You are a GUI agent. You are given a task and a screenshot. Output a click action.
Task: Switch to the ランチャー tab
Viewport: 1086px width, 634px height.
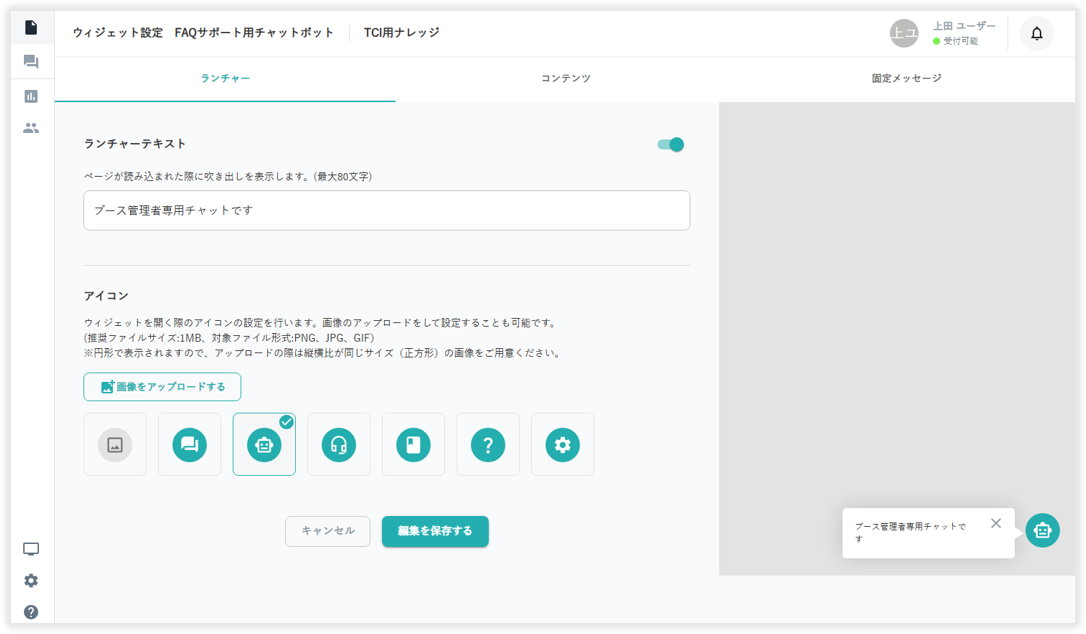(x=225, y=78)
